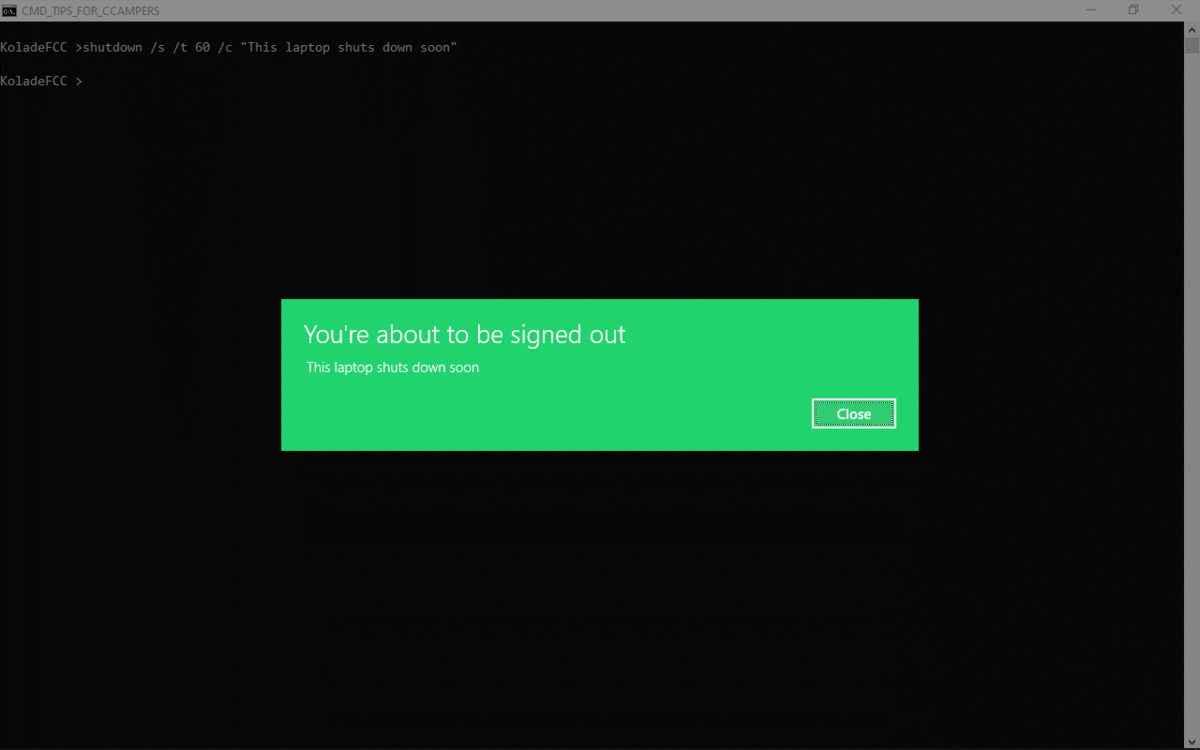
Task: Minimize the command prompt window
Action: tap(1089, 10)
